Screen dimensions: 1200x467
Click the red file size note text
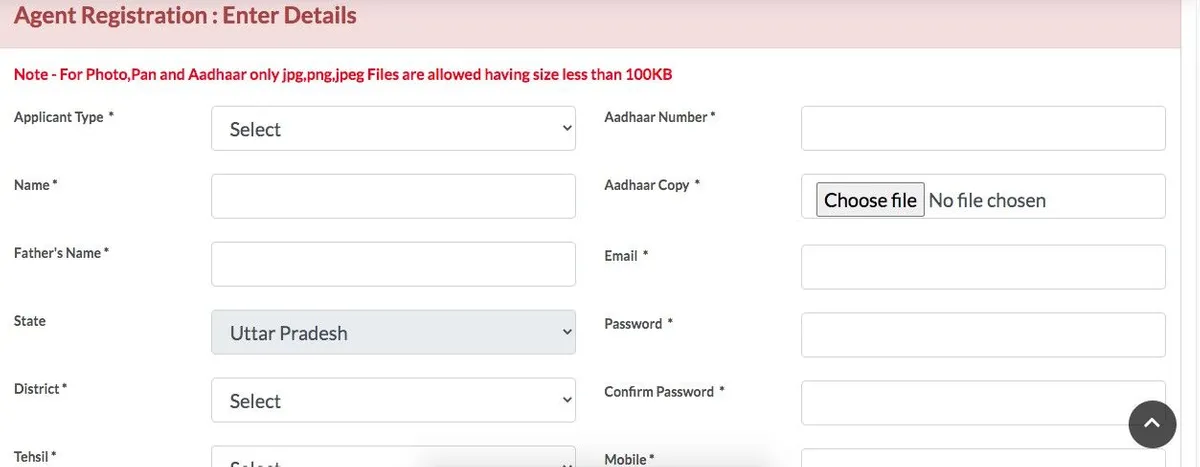[x=350, y=75]
